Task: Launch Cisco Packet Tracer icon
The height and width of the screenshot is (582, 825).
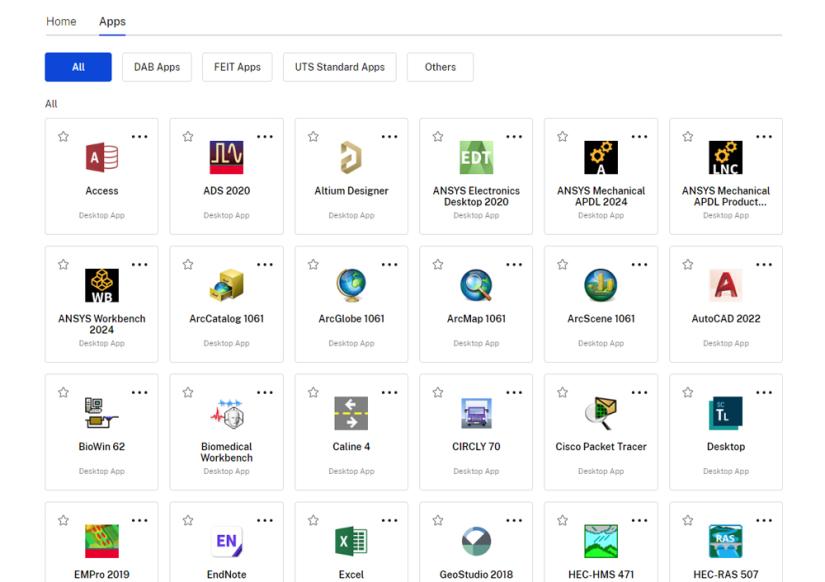Action: coord(601,413)
